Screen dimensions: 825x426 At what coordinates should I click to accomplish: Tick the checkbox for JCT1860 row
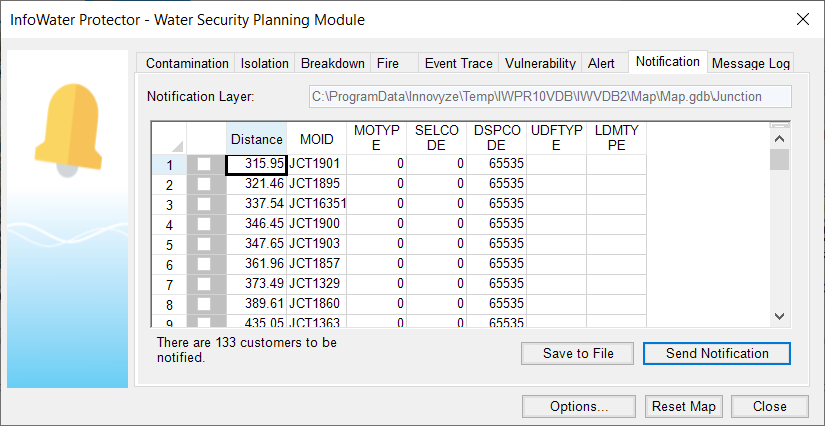coord(204,304)
